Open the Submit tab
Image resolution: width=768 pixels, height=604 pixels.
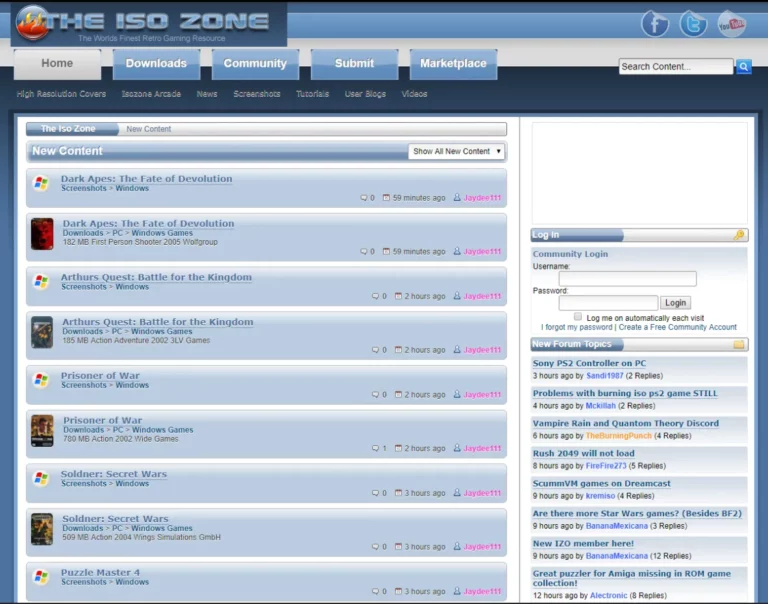click(354, 64)
